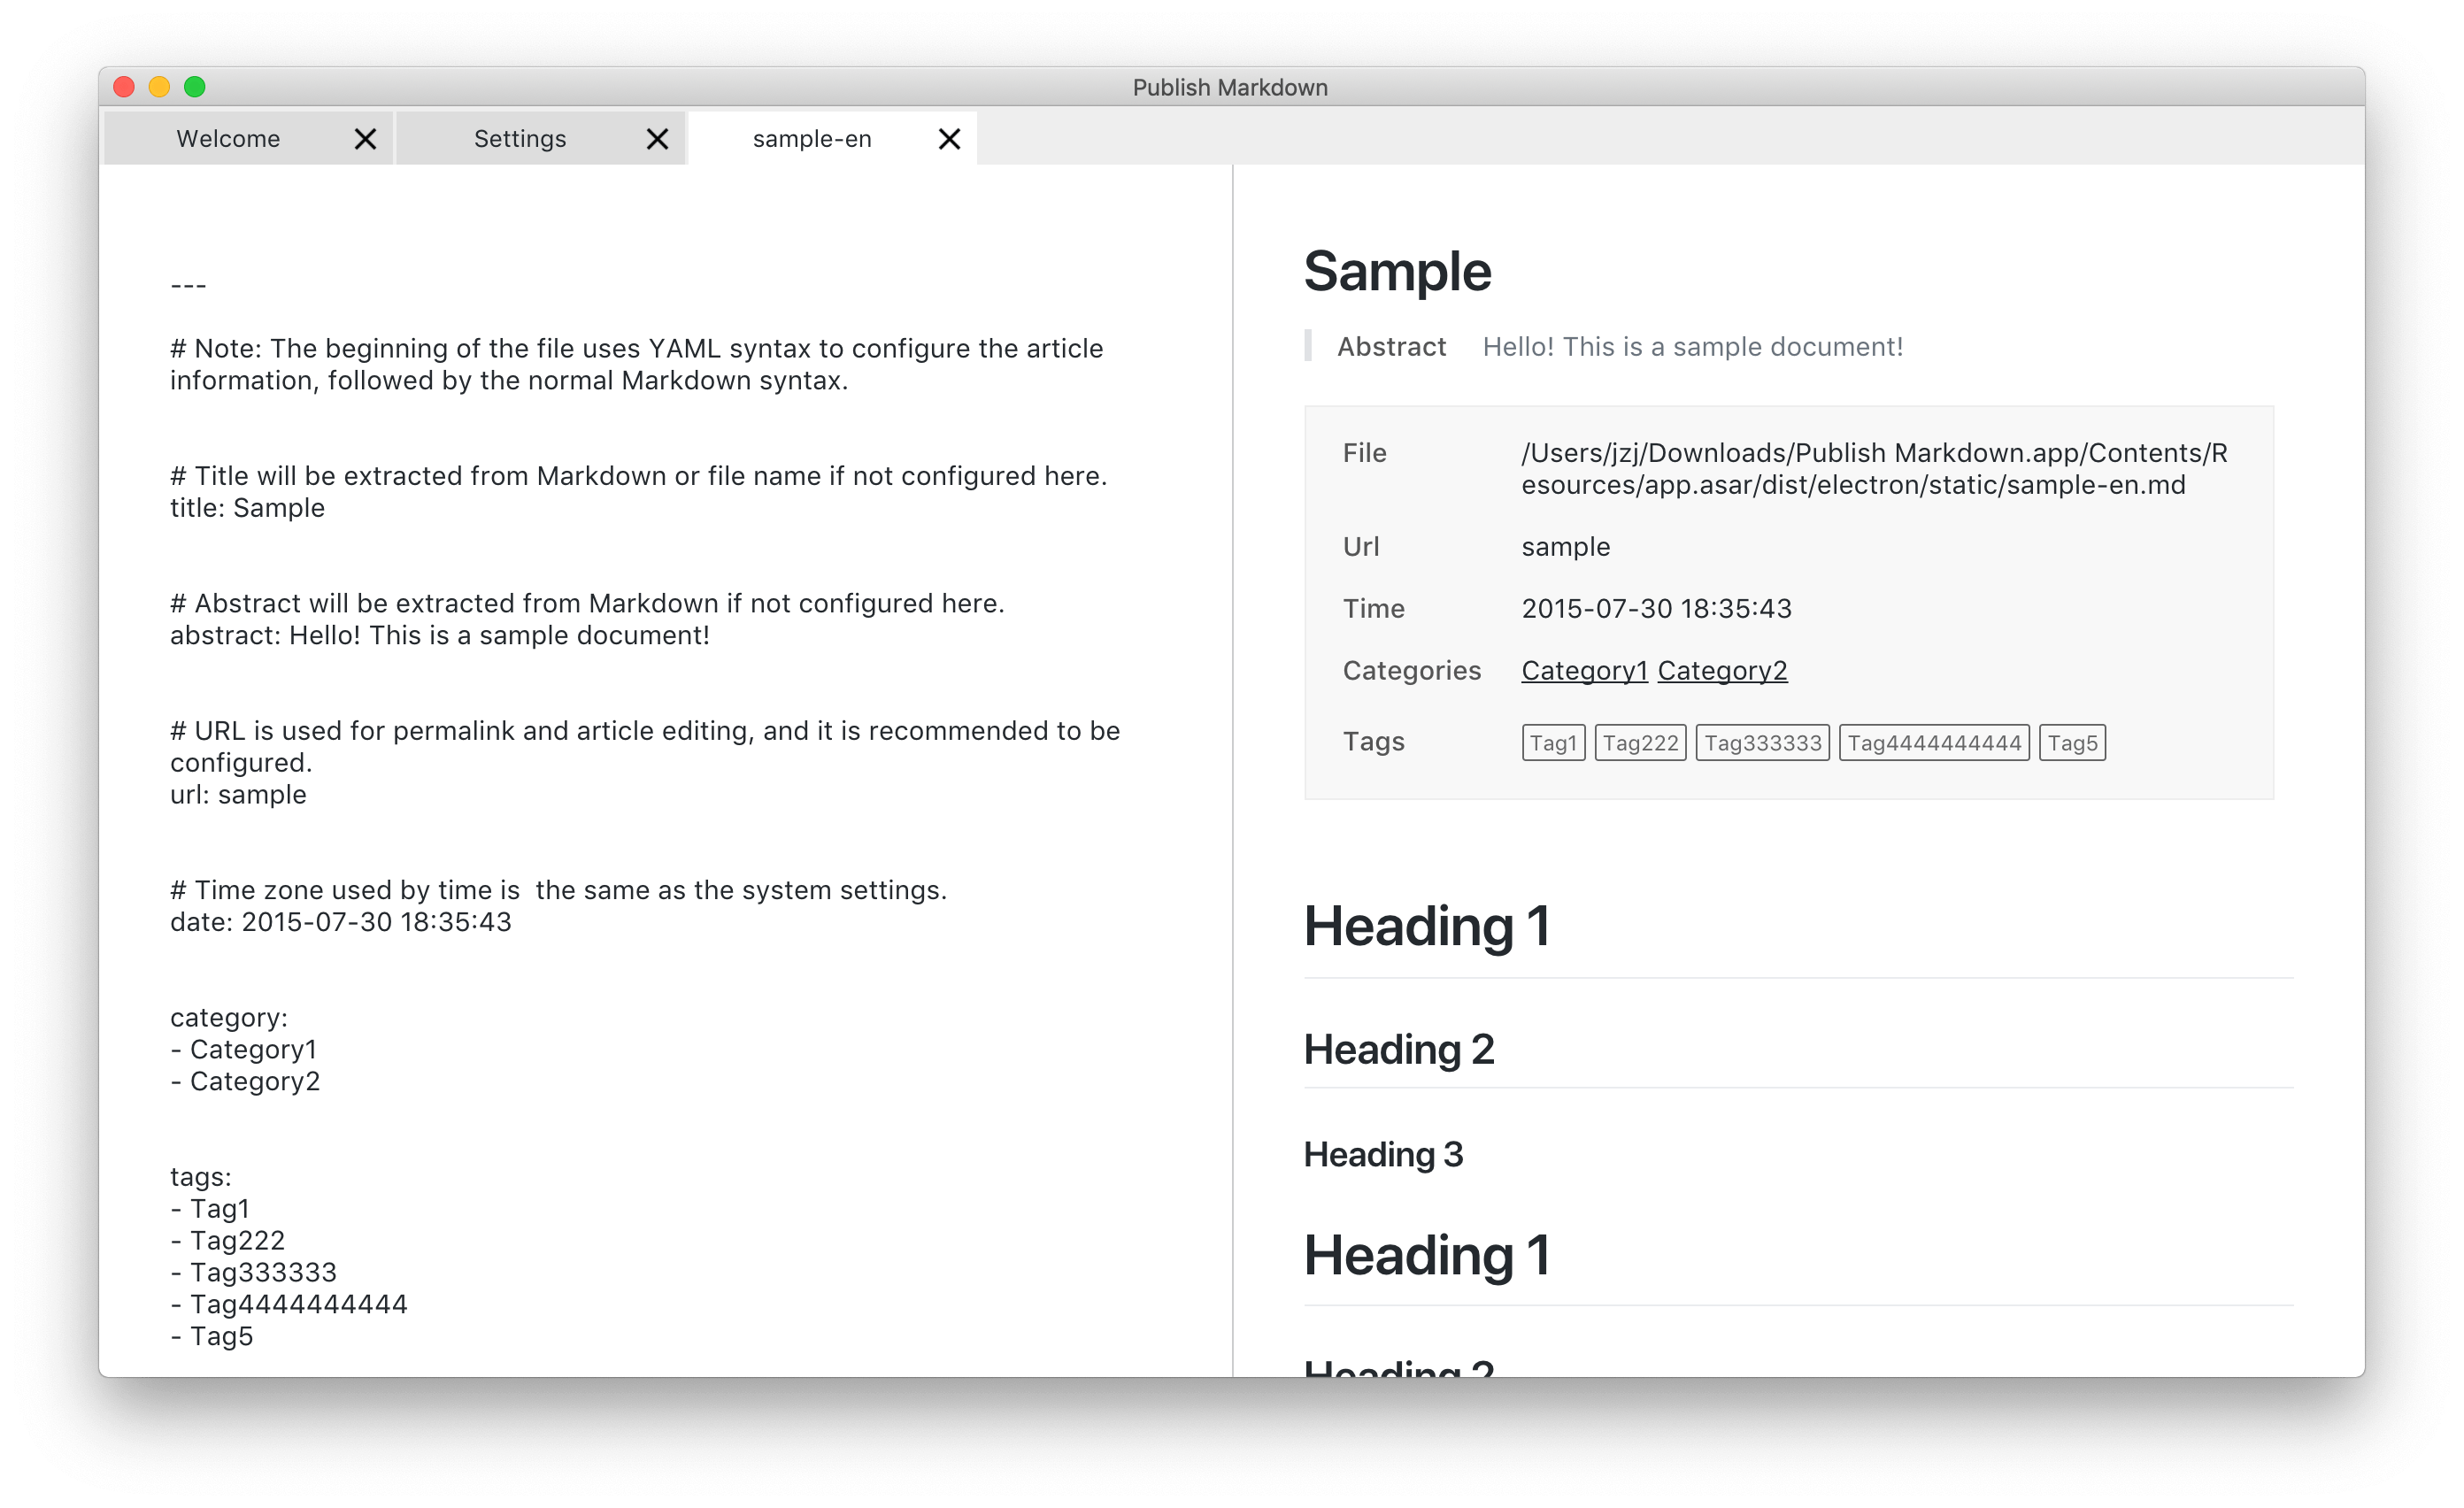This screenshot has width=2464, height=1508.
Task: Click the 'date: 2015-07-30 18:35:43' editor line
Action: (341, 922)
